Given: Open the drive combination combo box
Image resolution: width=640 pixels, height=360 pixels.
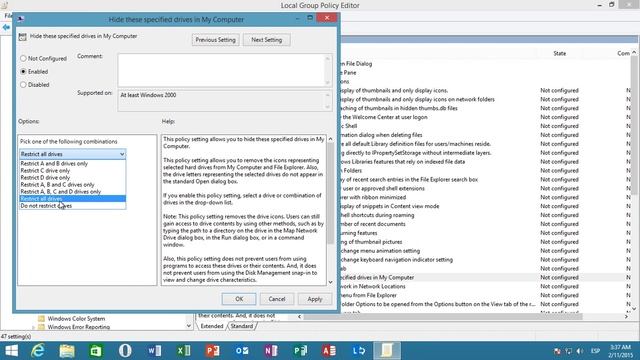Looking at the screenshot, I should (x=73, y=154).
